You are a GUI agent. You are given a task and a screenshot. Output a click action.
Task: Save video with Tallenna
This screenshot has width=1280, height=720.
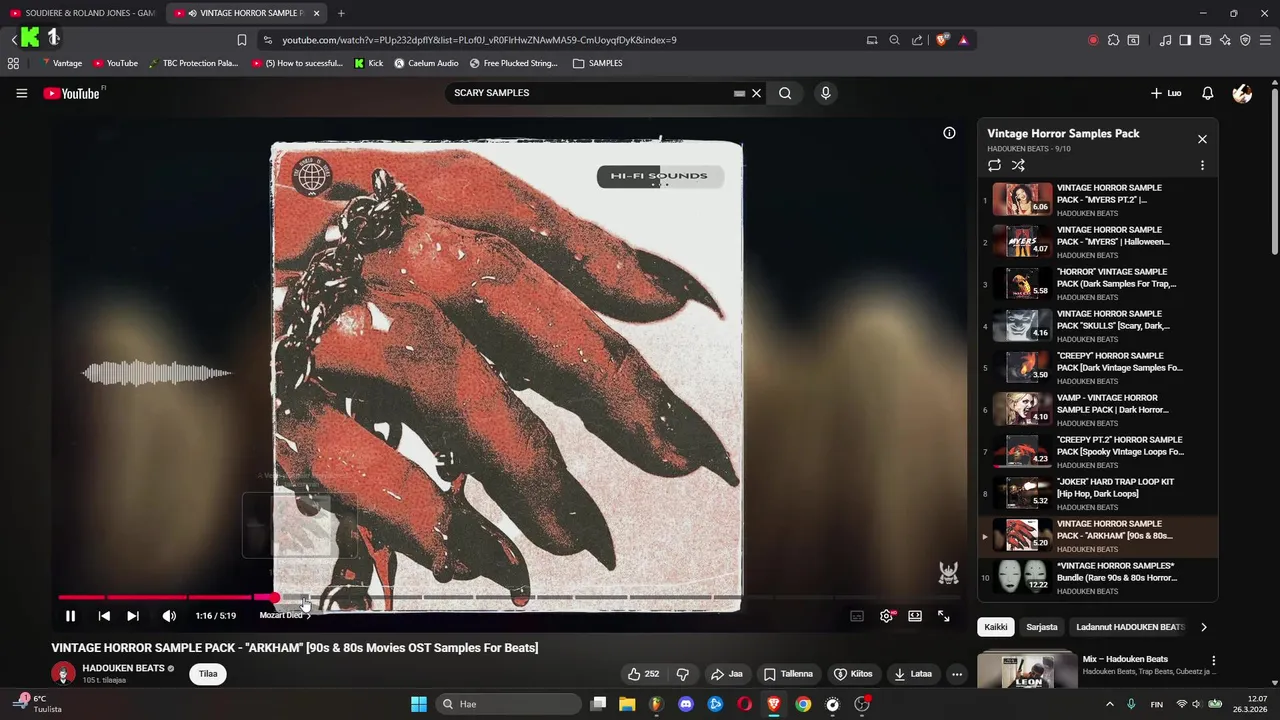[x=788, y=674]
